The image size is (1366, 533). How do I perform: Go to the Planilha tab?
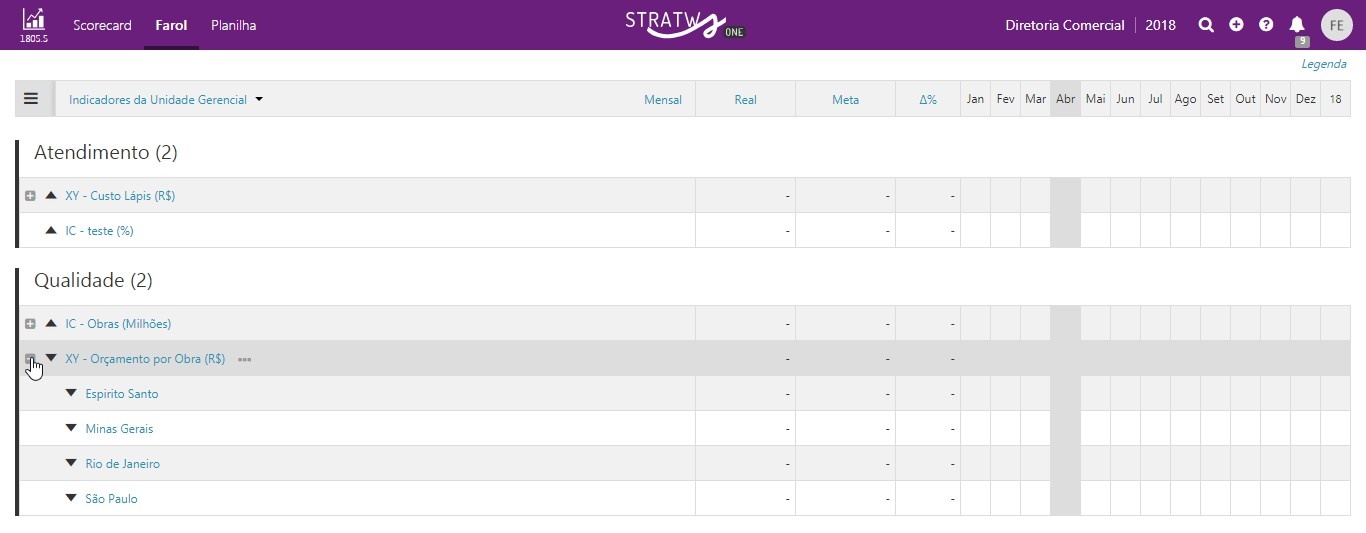(x=233, y=25)
